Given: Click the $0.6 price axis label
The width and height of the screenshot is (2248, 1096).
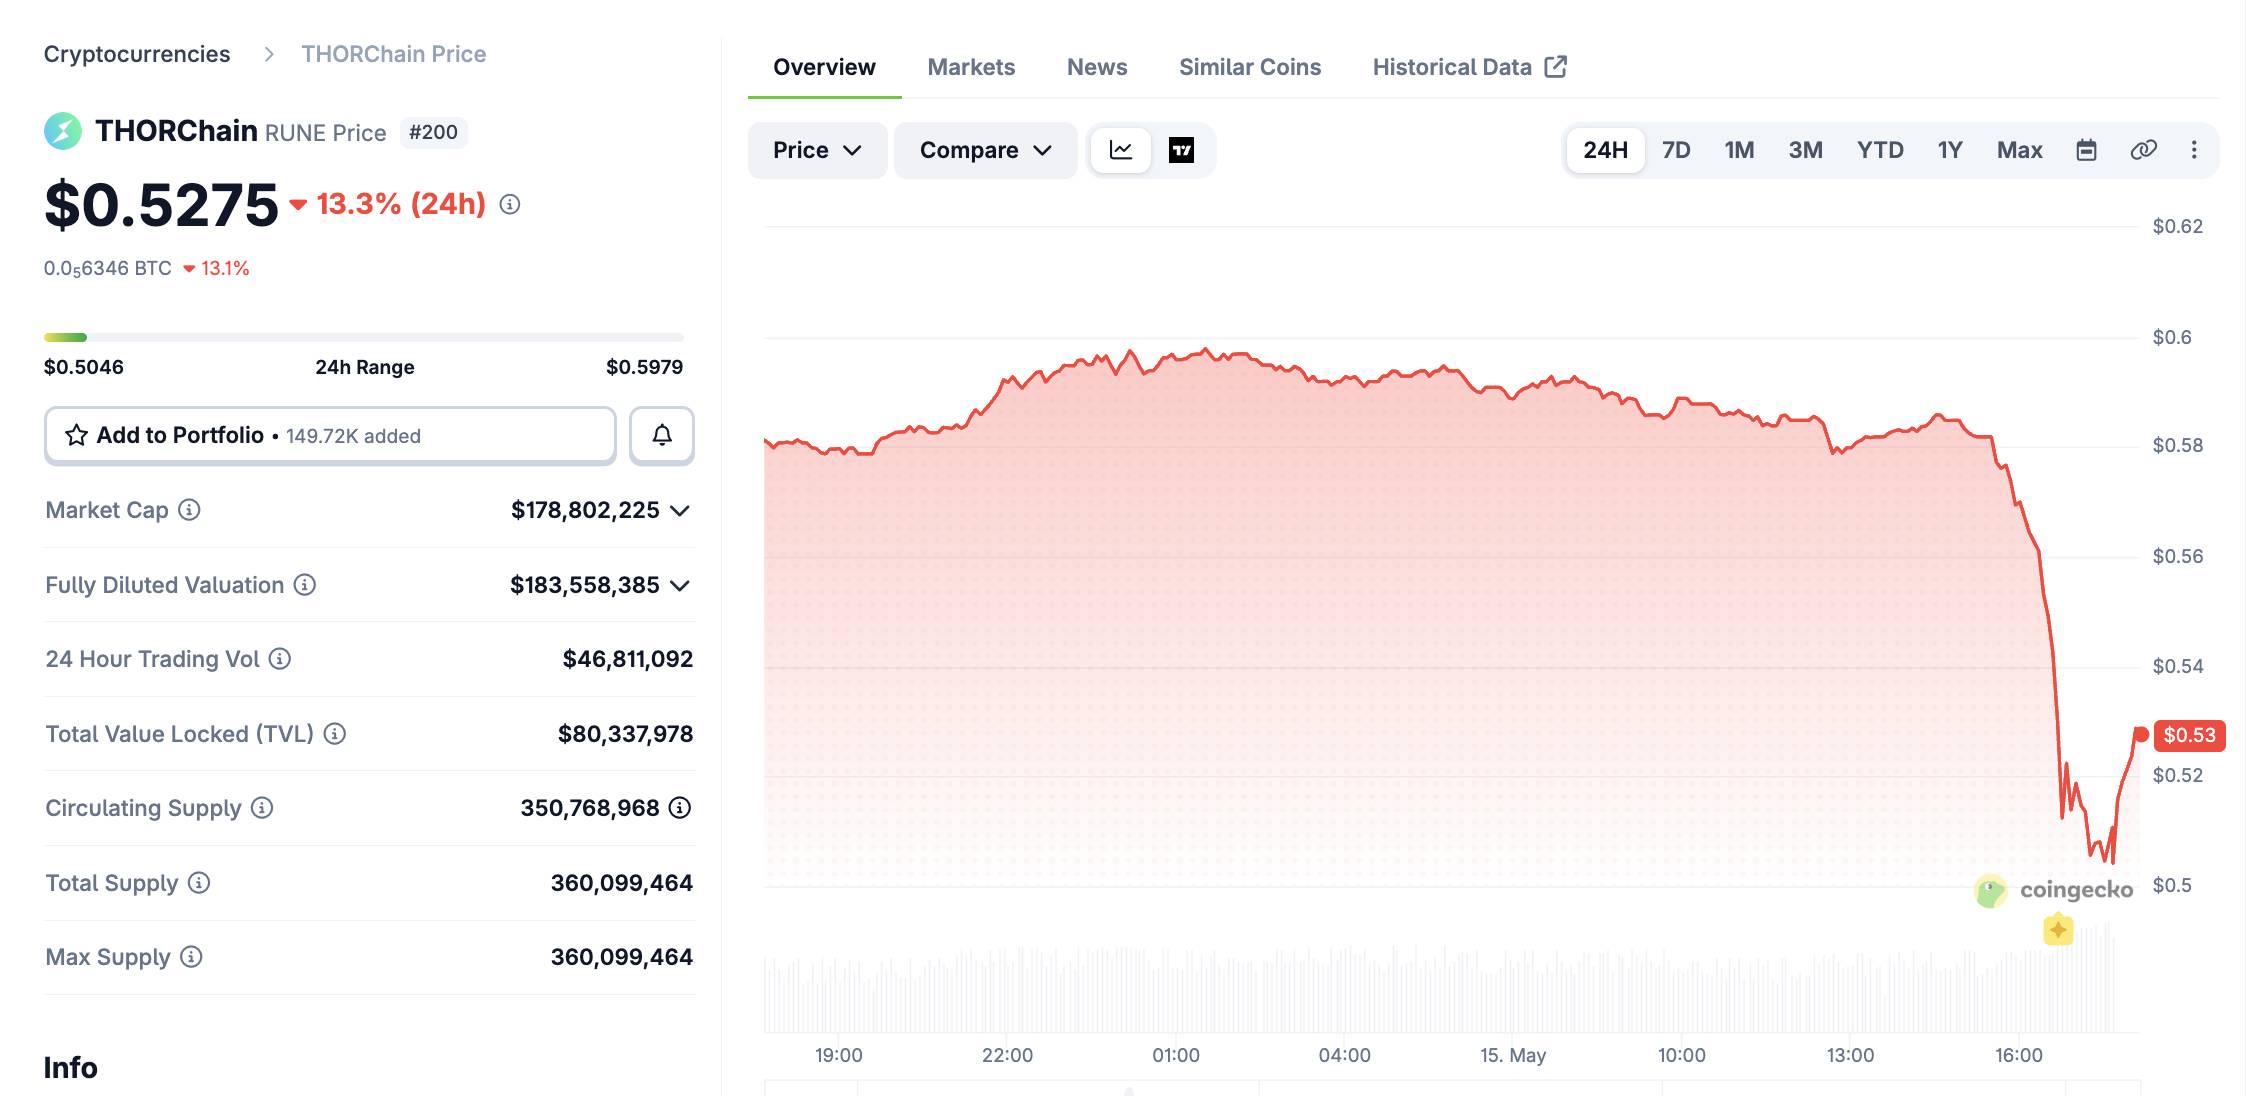Looking at the screenshot, I should (x=2172, y=337).
